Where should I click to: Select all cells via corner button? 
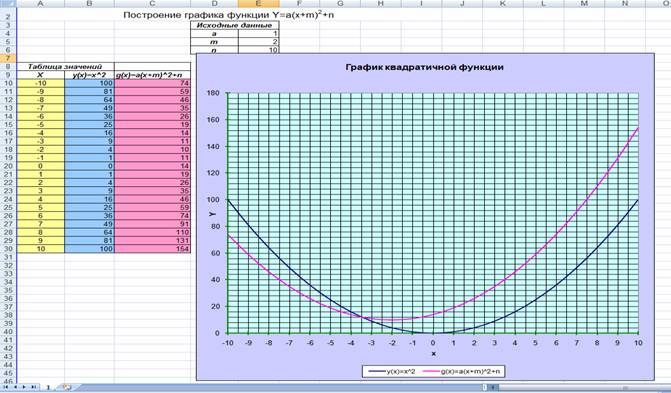tap(8, 3)
